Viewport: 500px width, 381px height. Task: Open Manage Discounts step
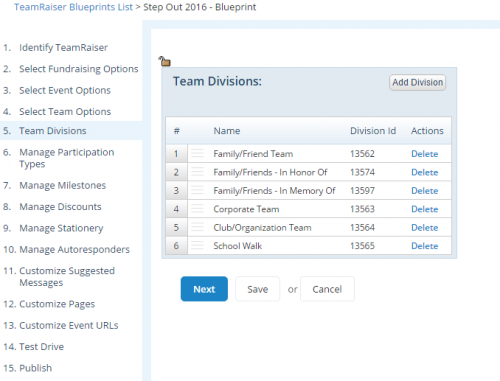click(60, 207)
